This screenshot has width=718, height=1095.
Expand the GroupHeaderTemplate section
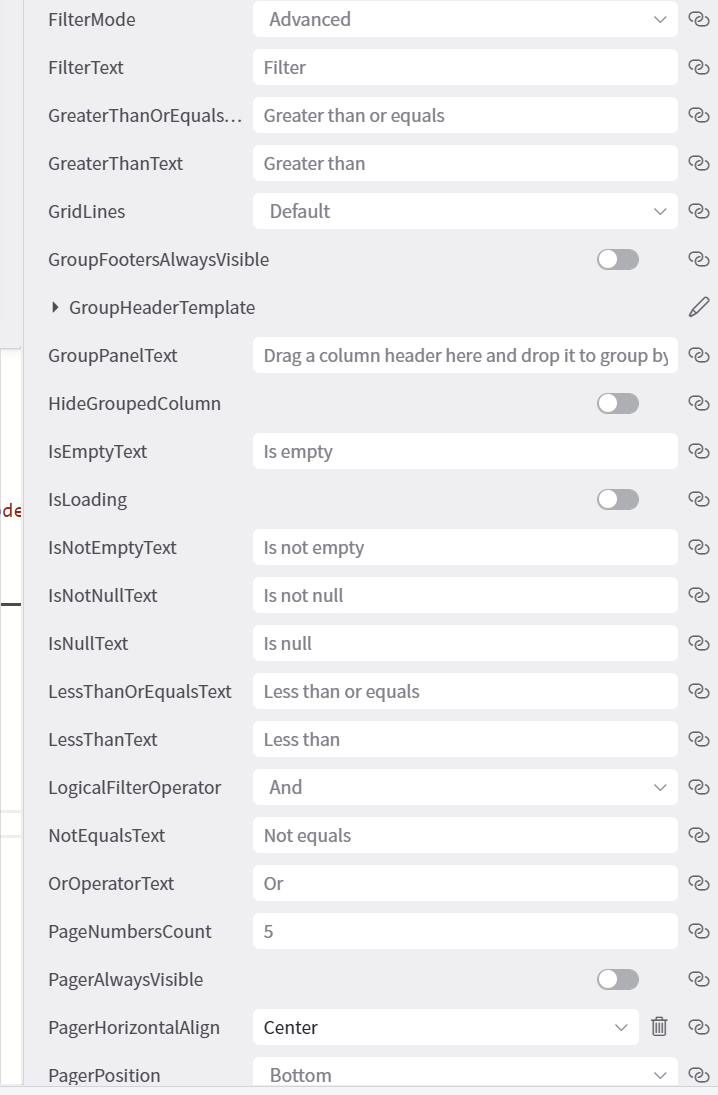click(55, 307)
